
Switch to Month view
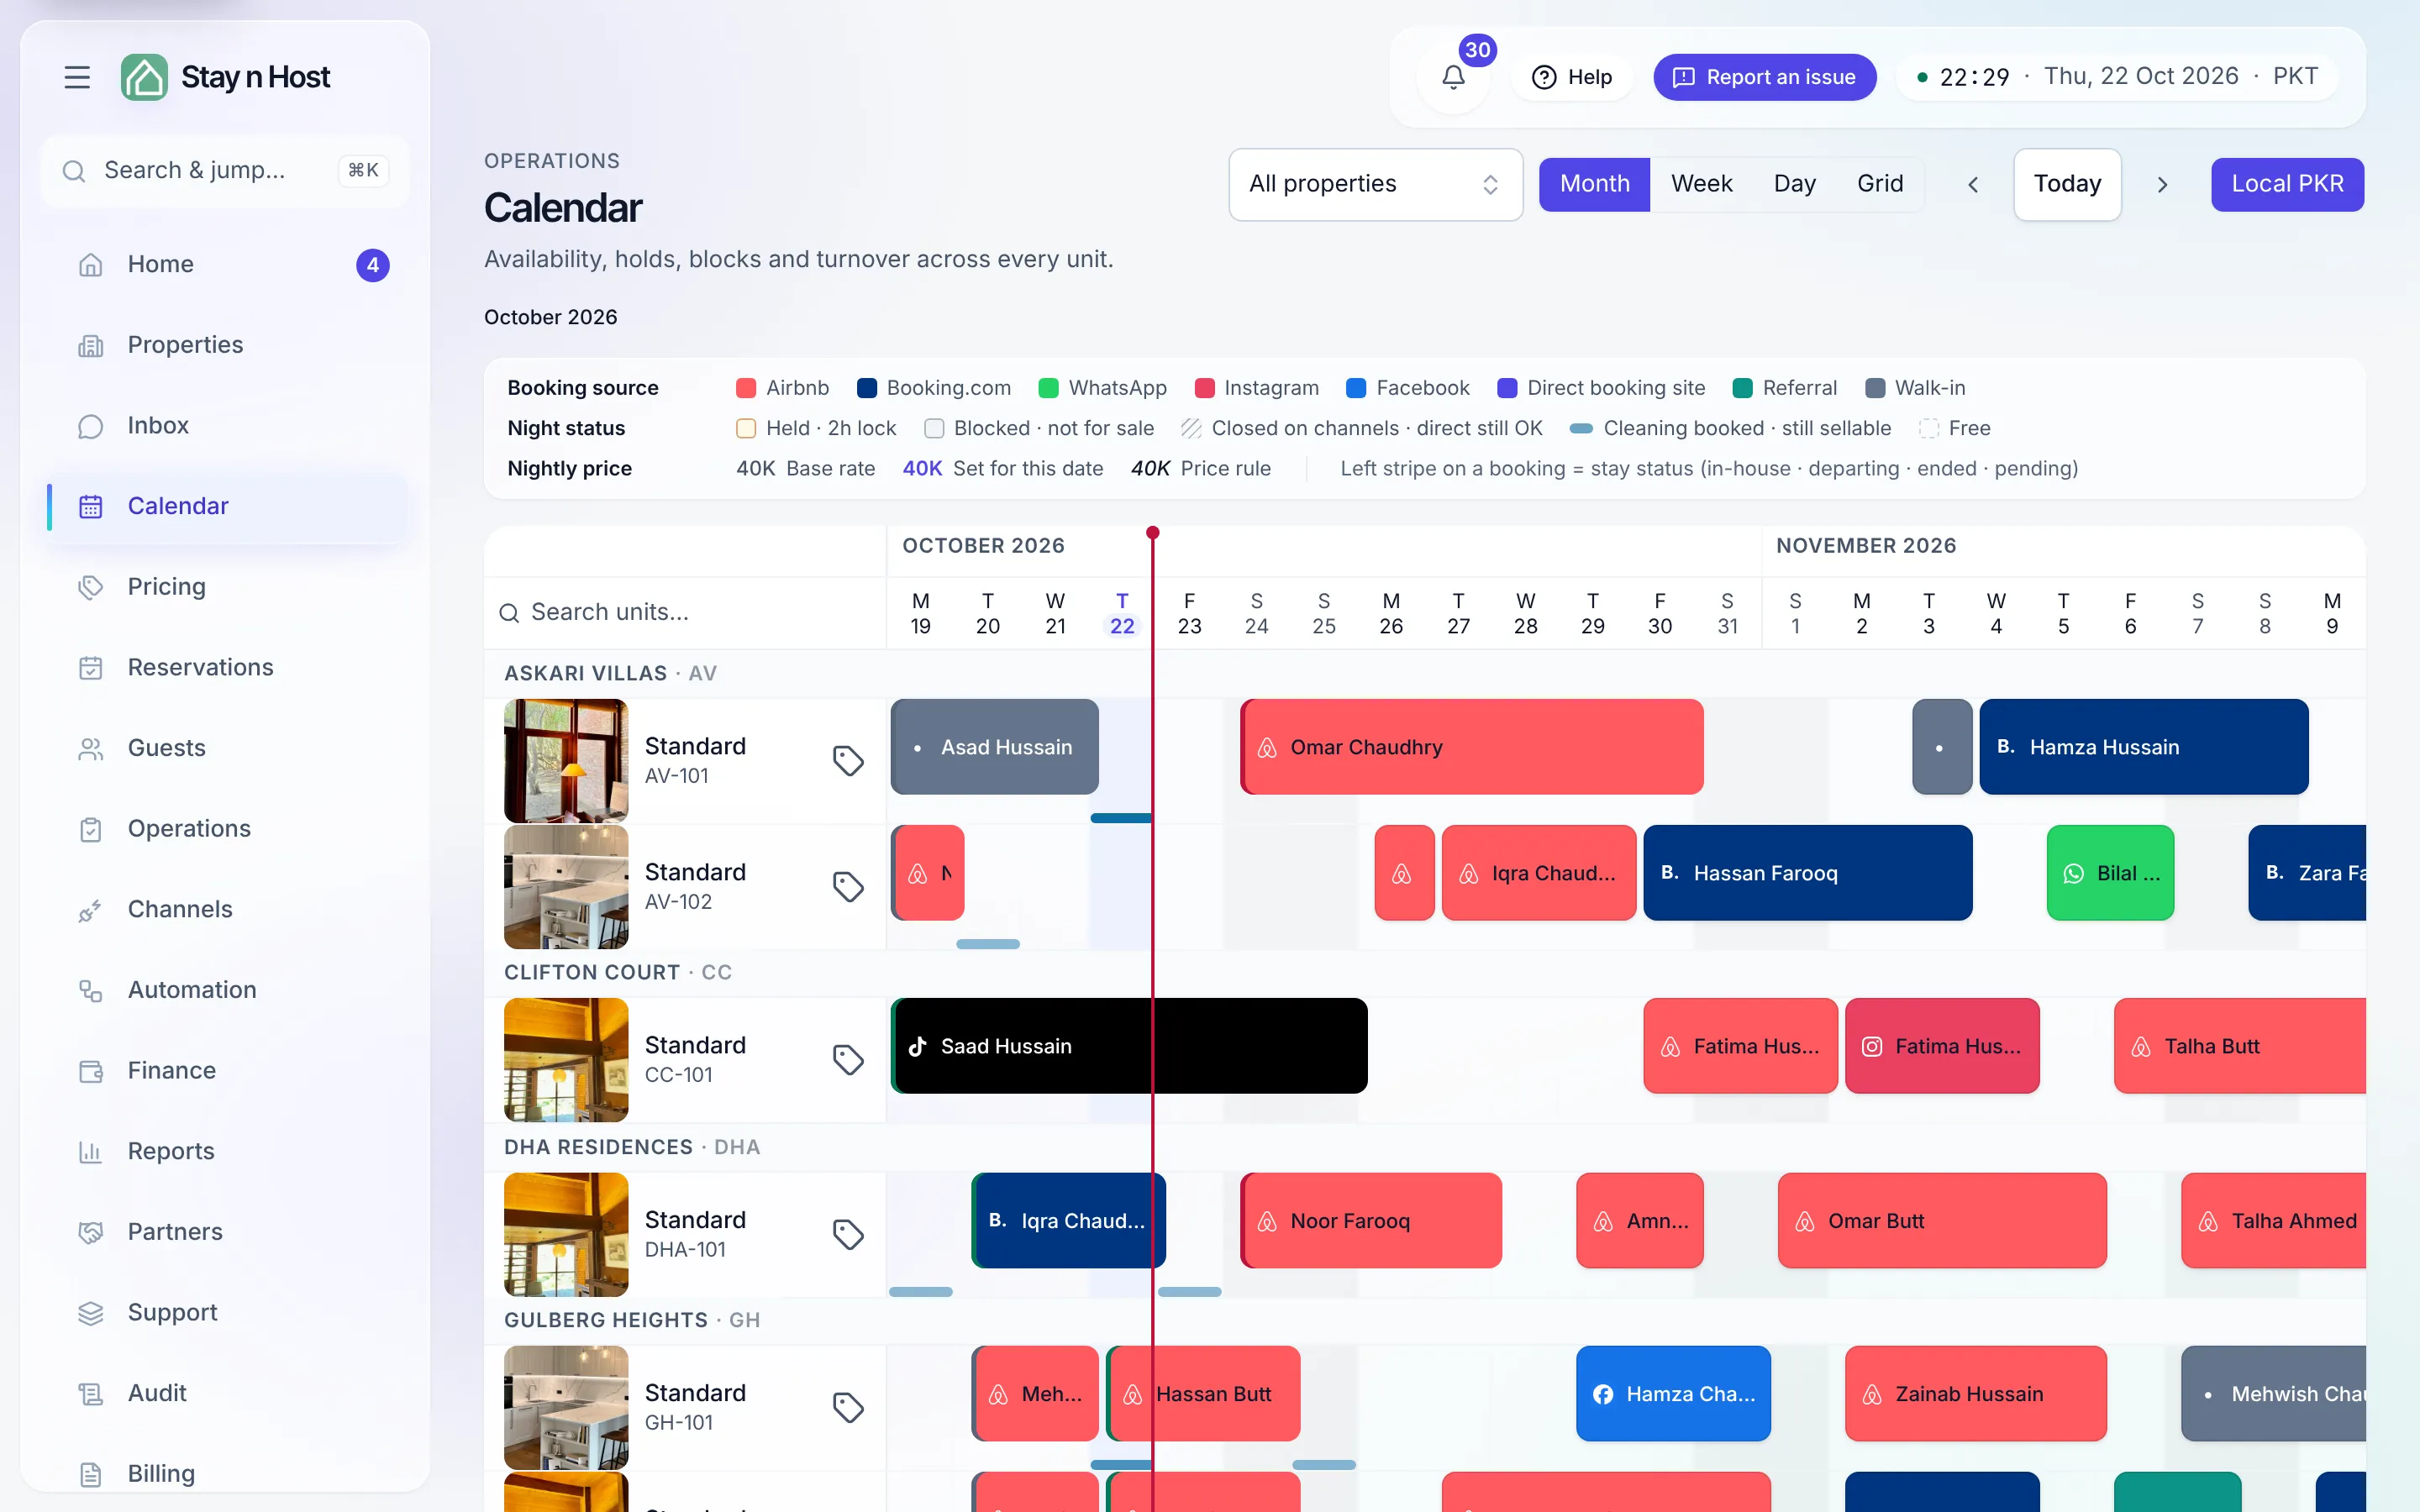tap(1594, 184)
